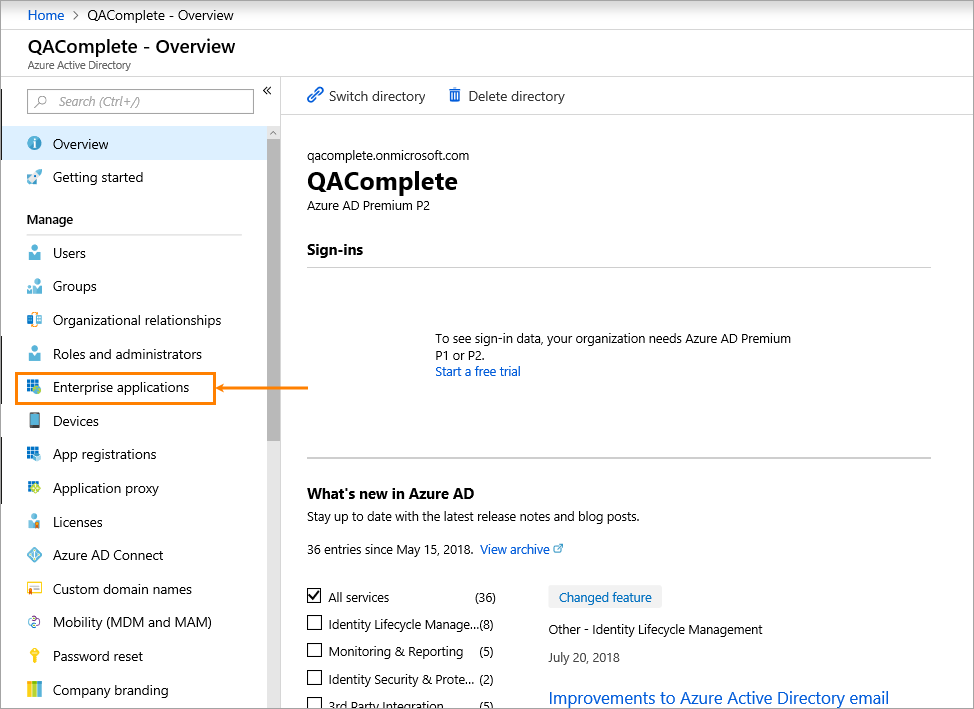The width and height of the screenshot is (974, 709).
Task: Open App registrations menu item
Action: (105, 454)
